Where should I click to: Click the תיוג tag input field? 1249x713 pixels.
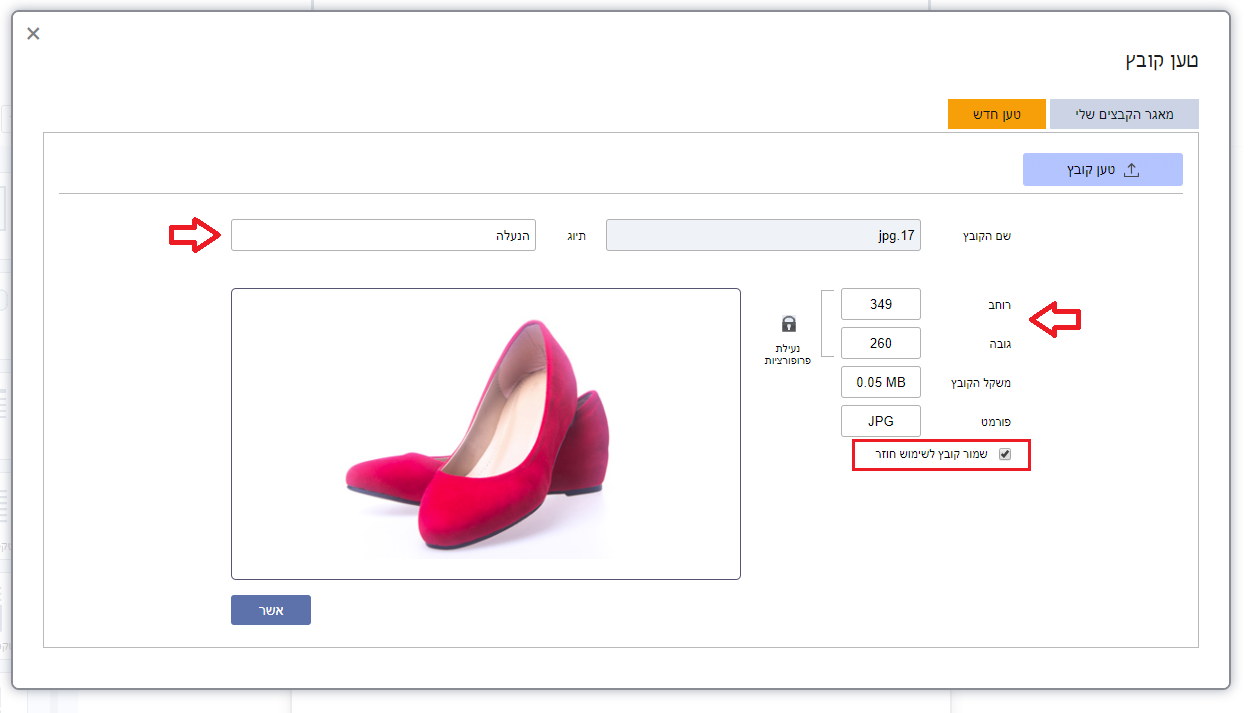383,235
